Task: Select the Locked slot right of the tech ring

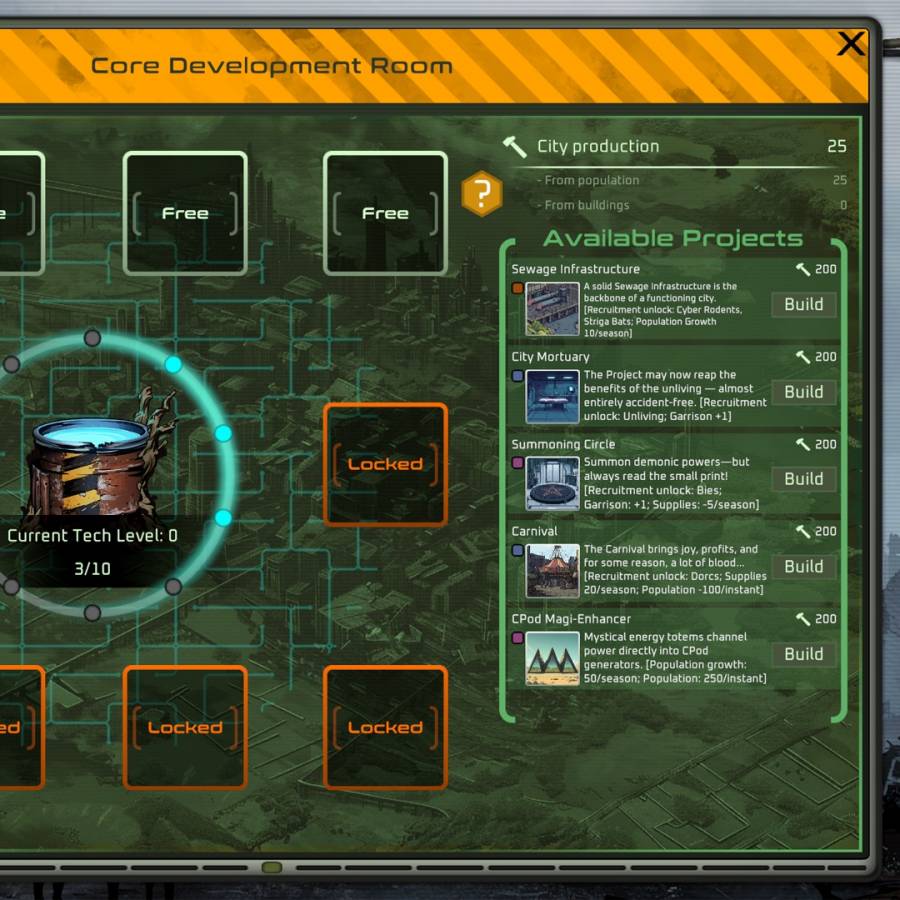Action: [385, 464]
